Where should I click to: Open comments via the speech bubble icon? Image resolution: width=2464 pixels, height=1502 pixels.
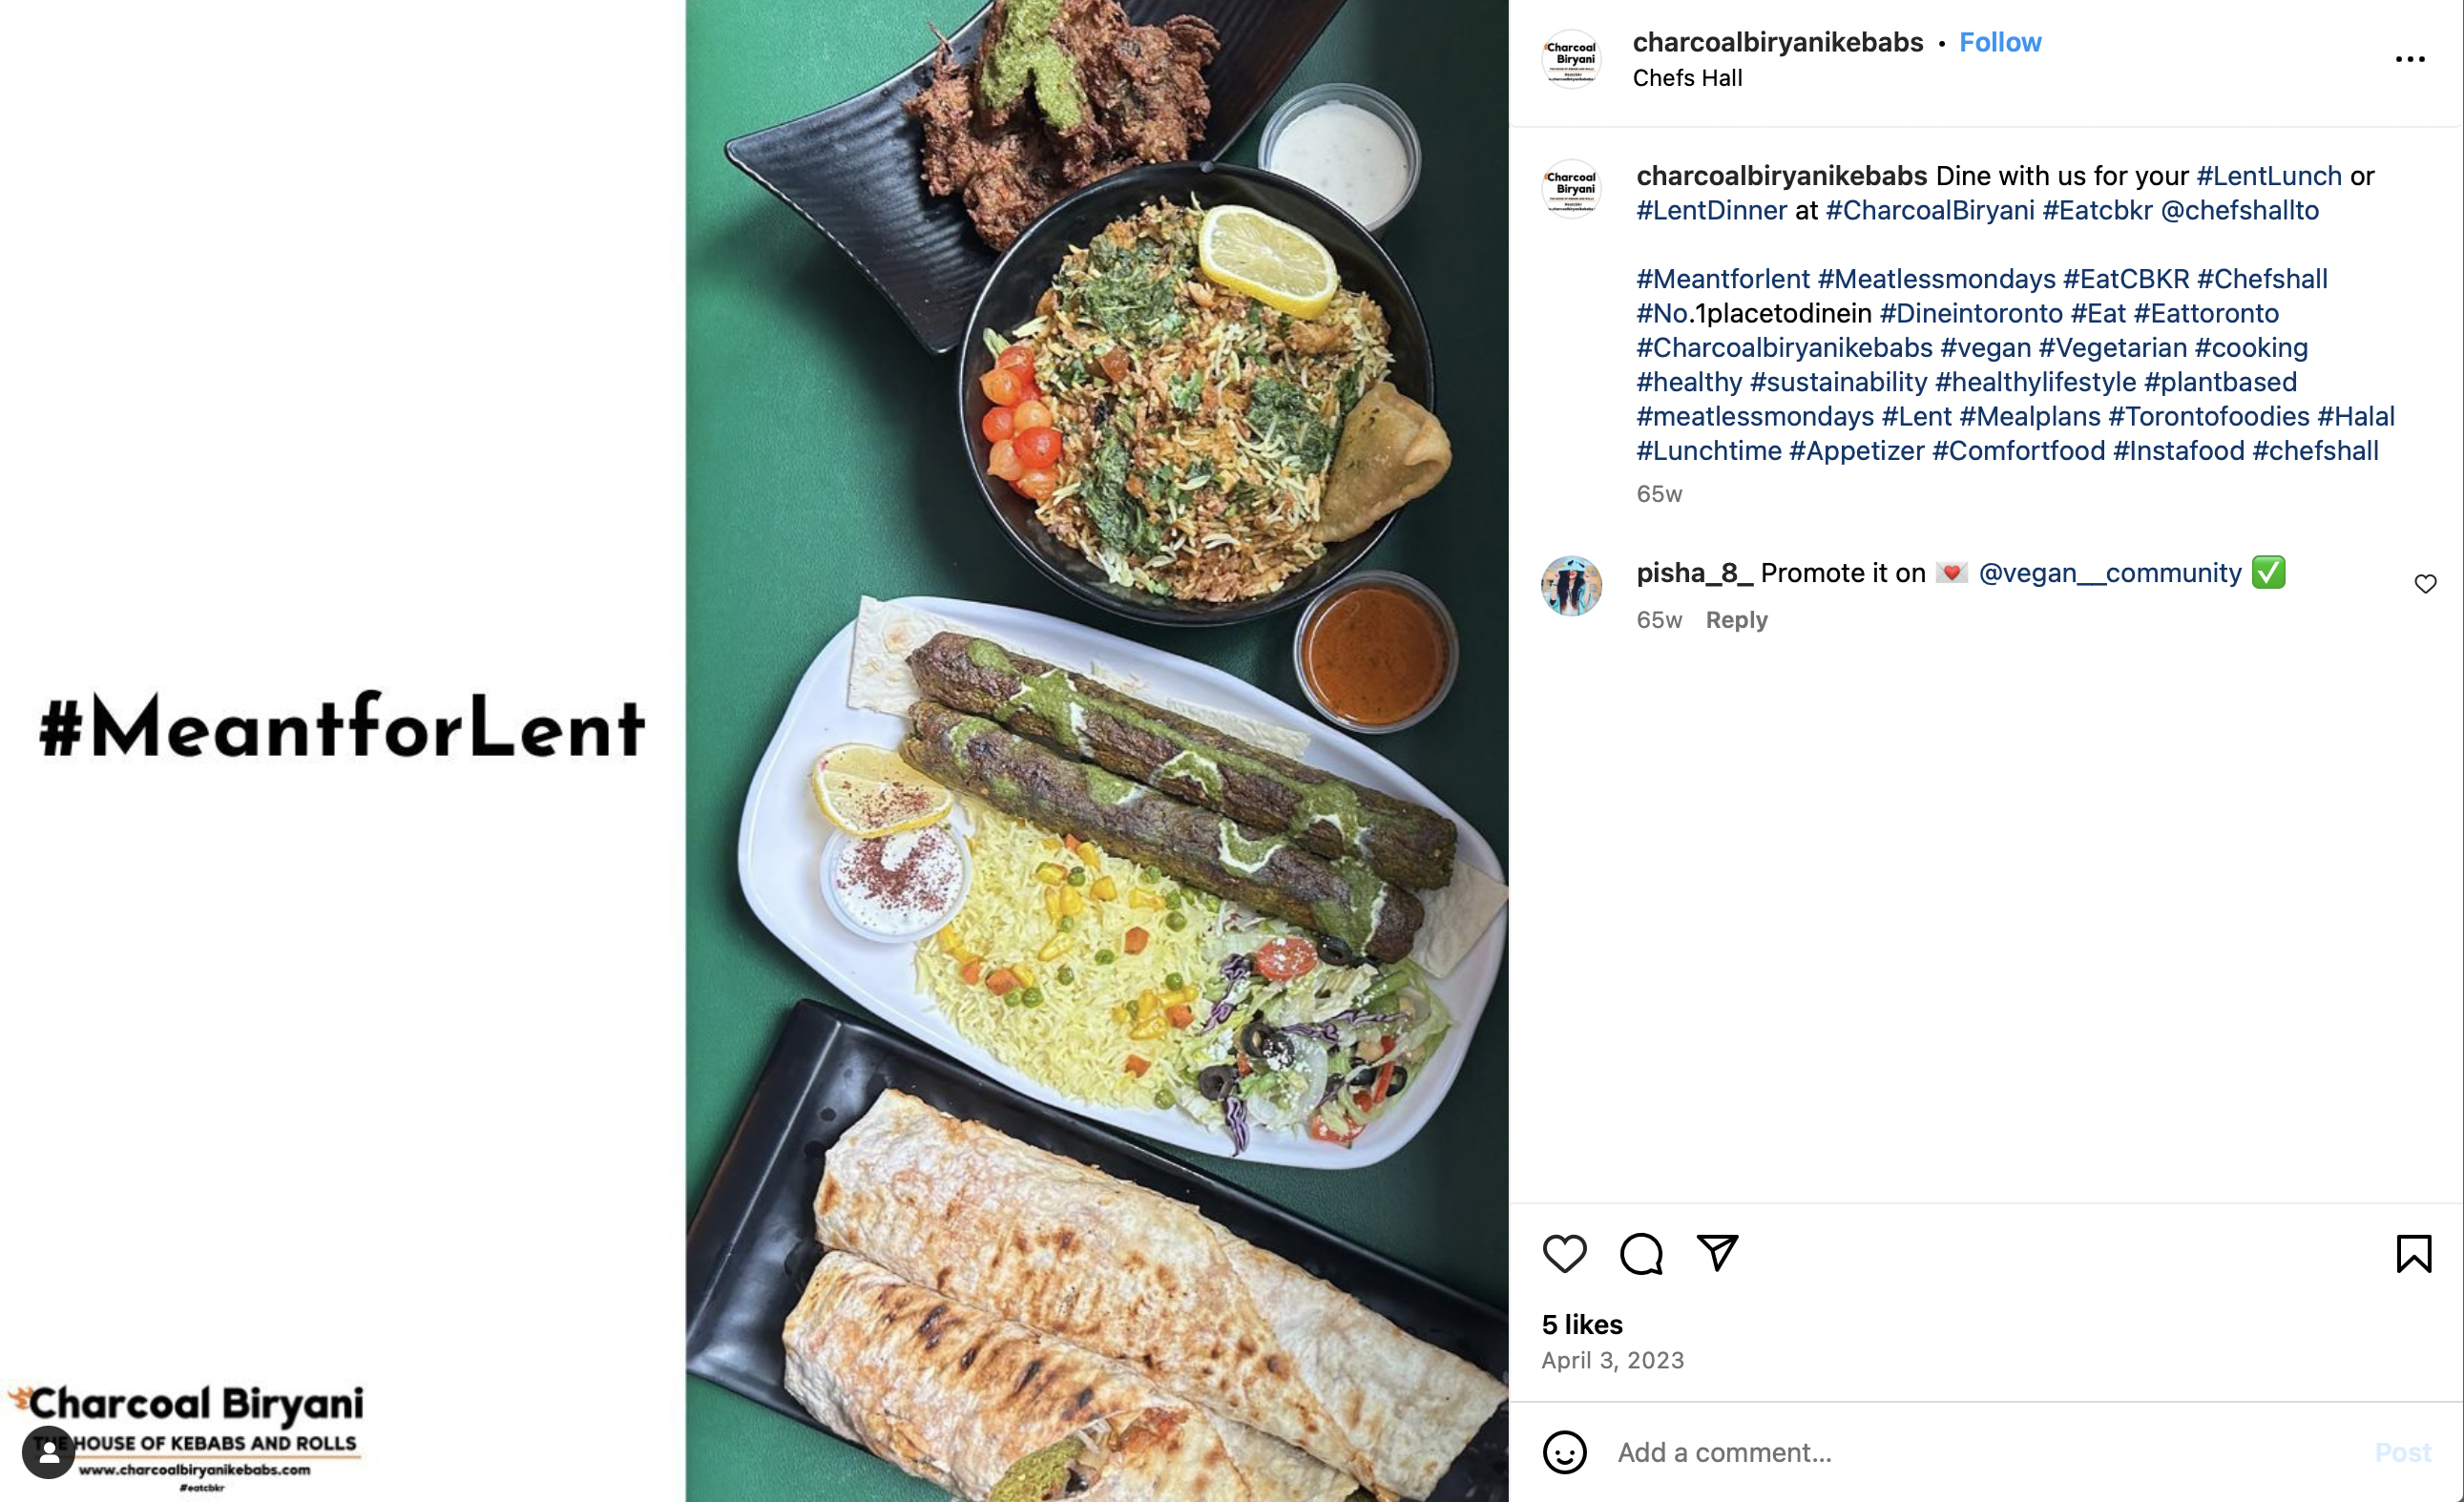coord(1641,1253)
